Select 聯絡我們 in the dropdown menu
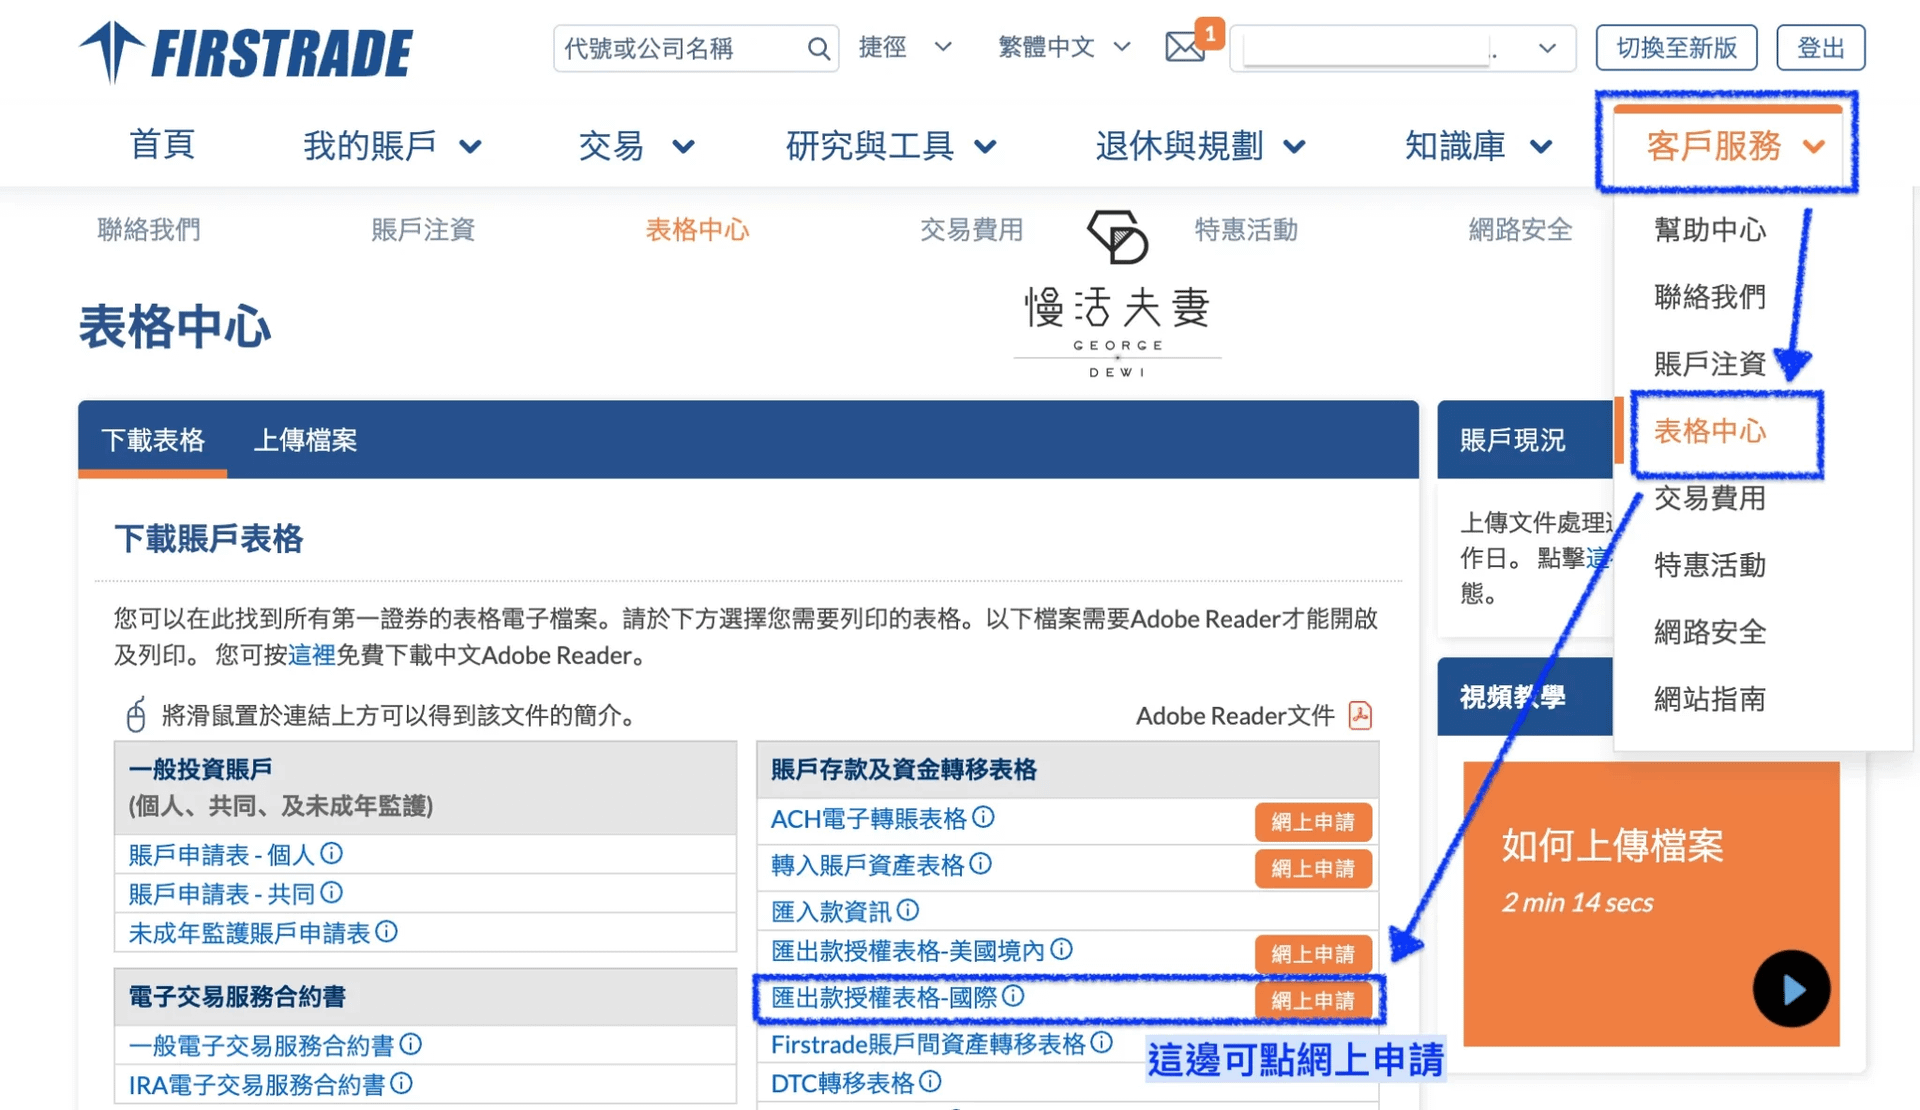Screen dimensions: 1920x1110 point(1710,297)
